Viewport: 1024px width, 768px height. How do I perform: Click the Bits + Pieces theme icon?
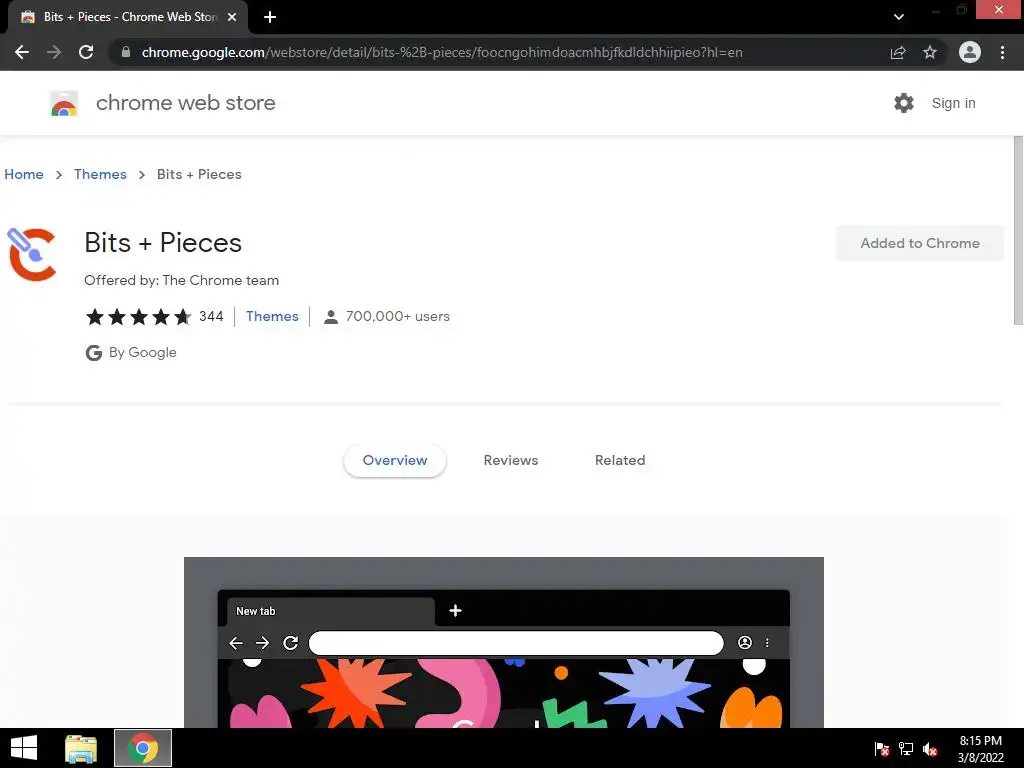(31, 254)
